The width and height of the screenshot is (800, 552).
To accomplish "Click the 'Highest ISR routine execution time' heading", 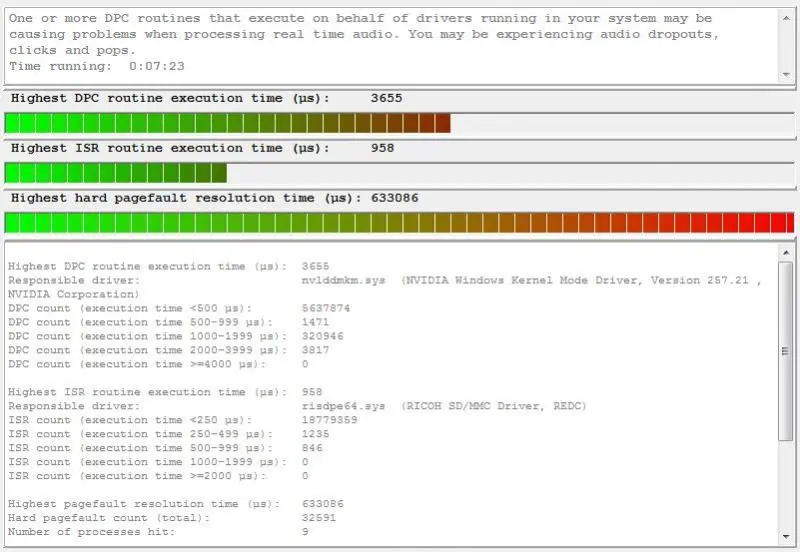I will 170,148.
